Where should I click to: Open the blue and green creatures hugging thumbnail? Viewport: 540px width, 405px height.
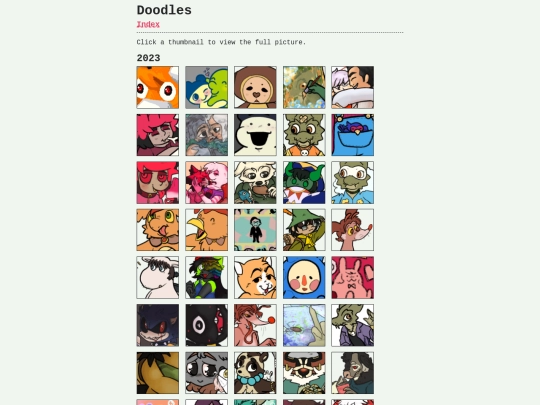(x=207, y=87)
